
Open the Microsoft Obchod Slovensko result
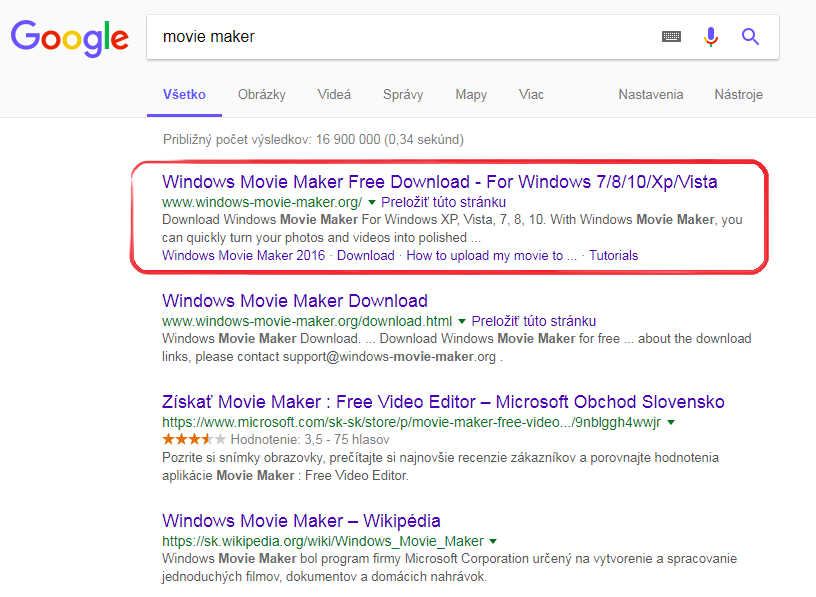click(443, 402)
